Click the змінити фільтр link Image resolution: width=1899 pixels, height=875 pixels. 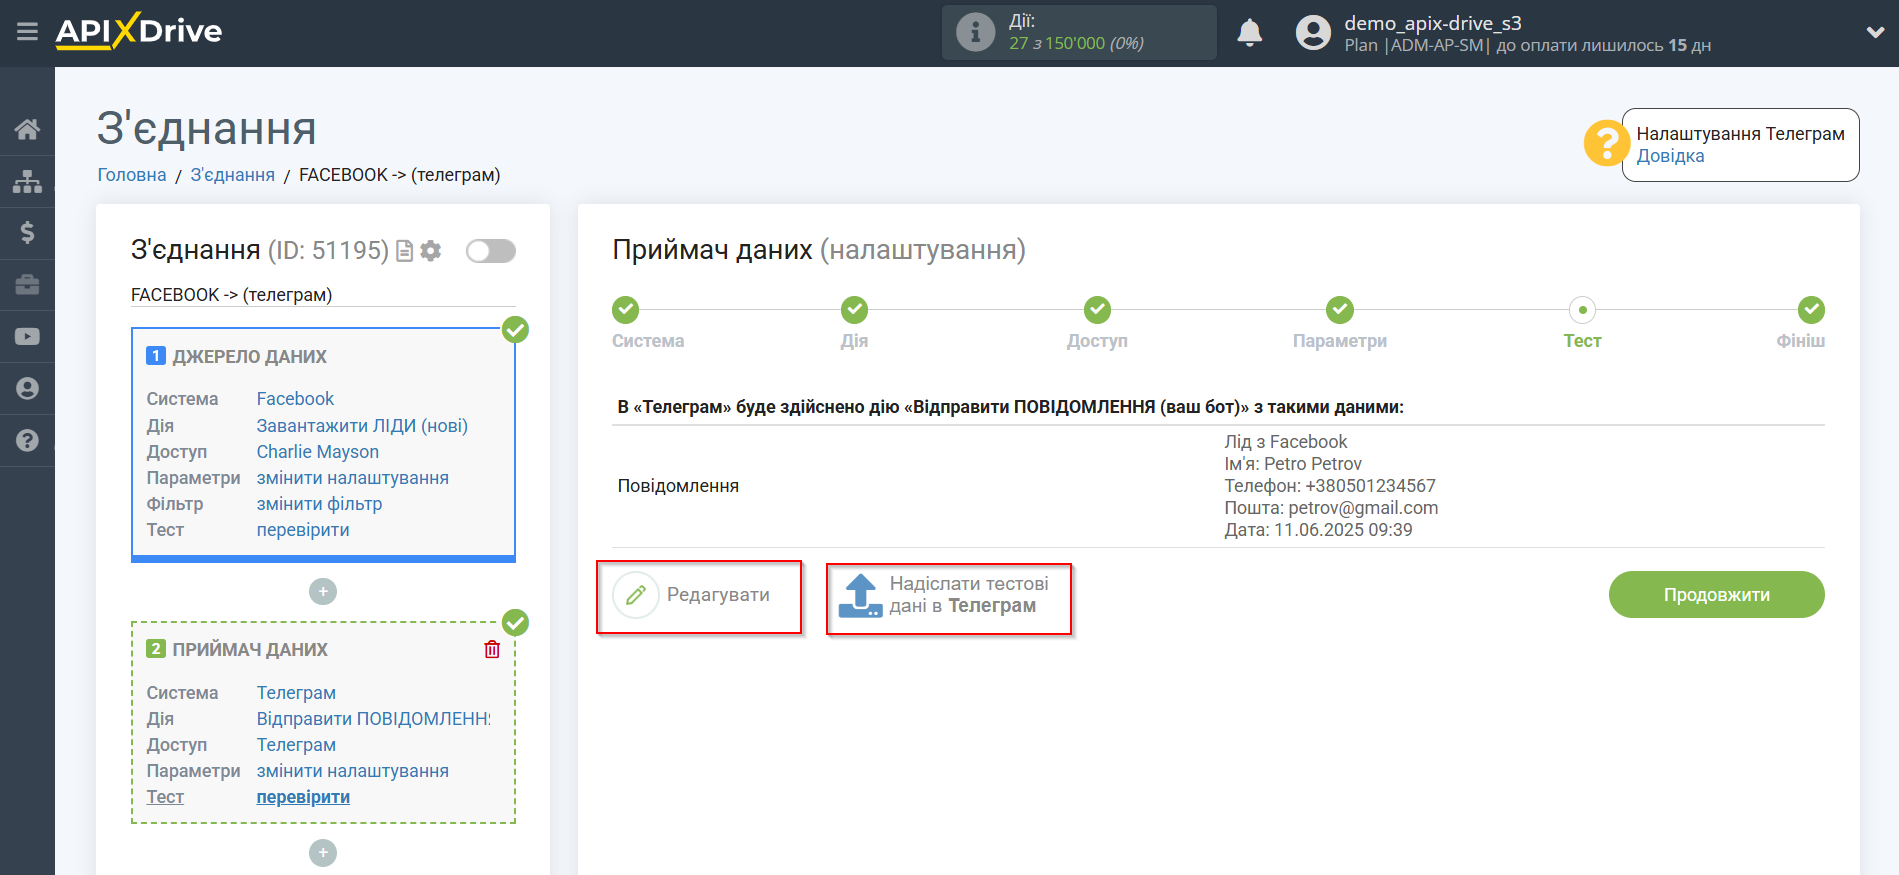(x=320, y=504)
